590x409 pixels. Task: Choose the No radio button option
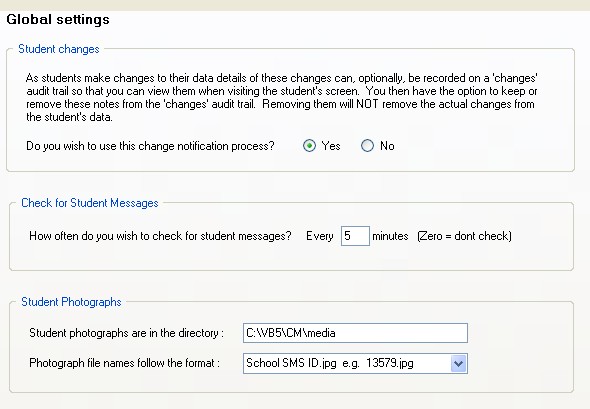[367, 146]
